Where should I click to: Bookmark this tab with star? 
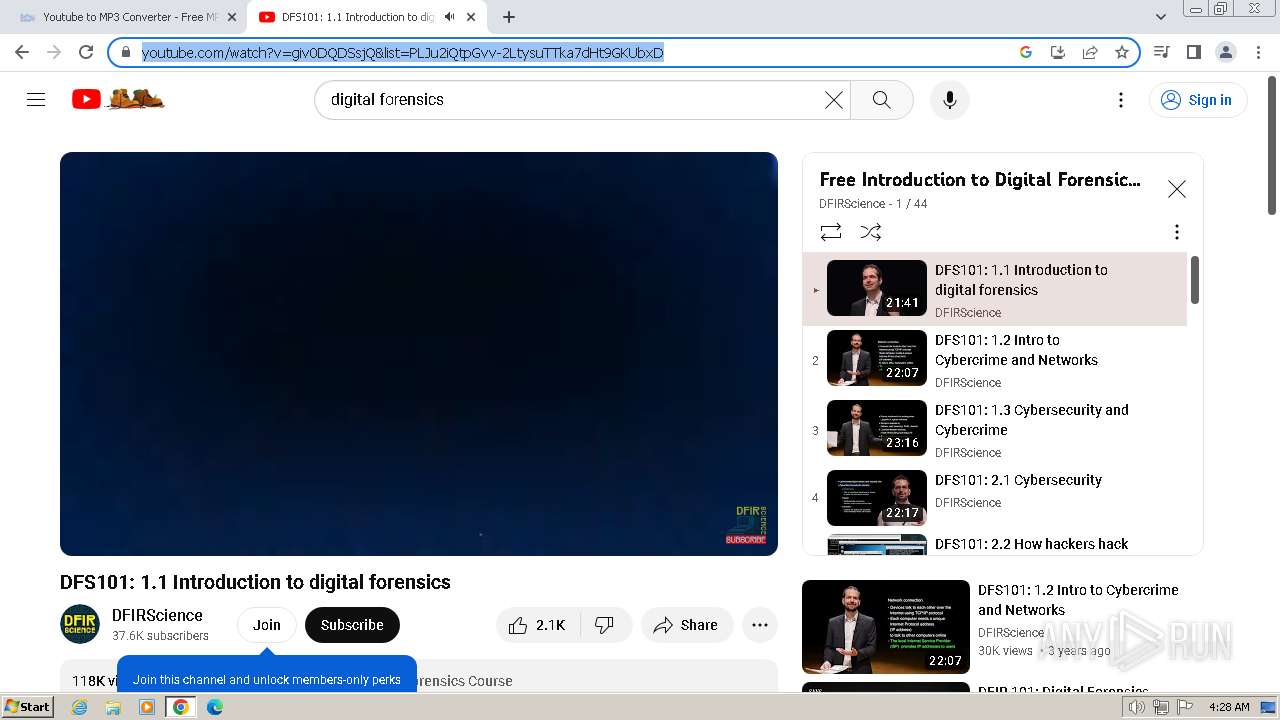1122,52
